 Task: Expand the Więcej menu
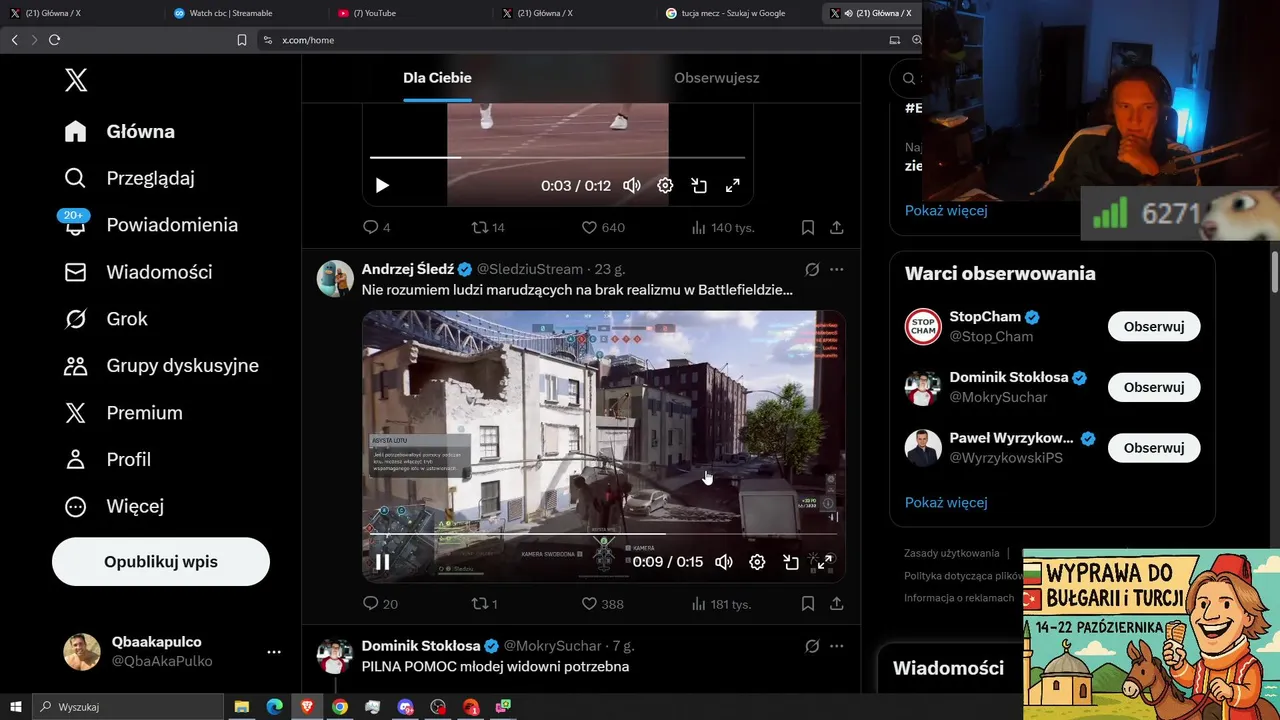coord(113,507)
